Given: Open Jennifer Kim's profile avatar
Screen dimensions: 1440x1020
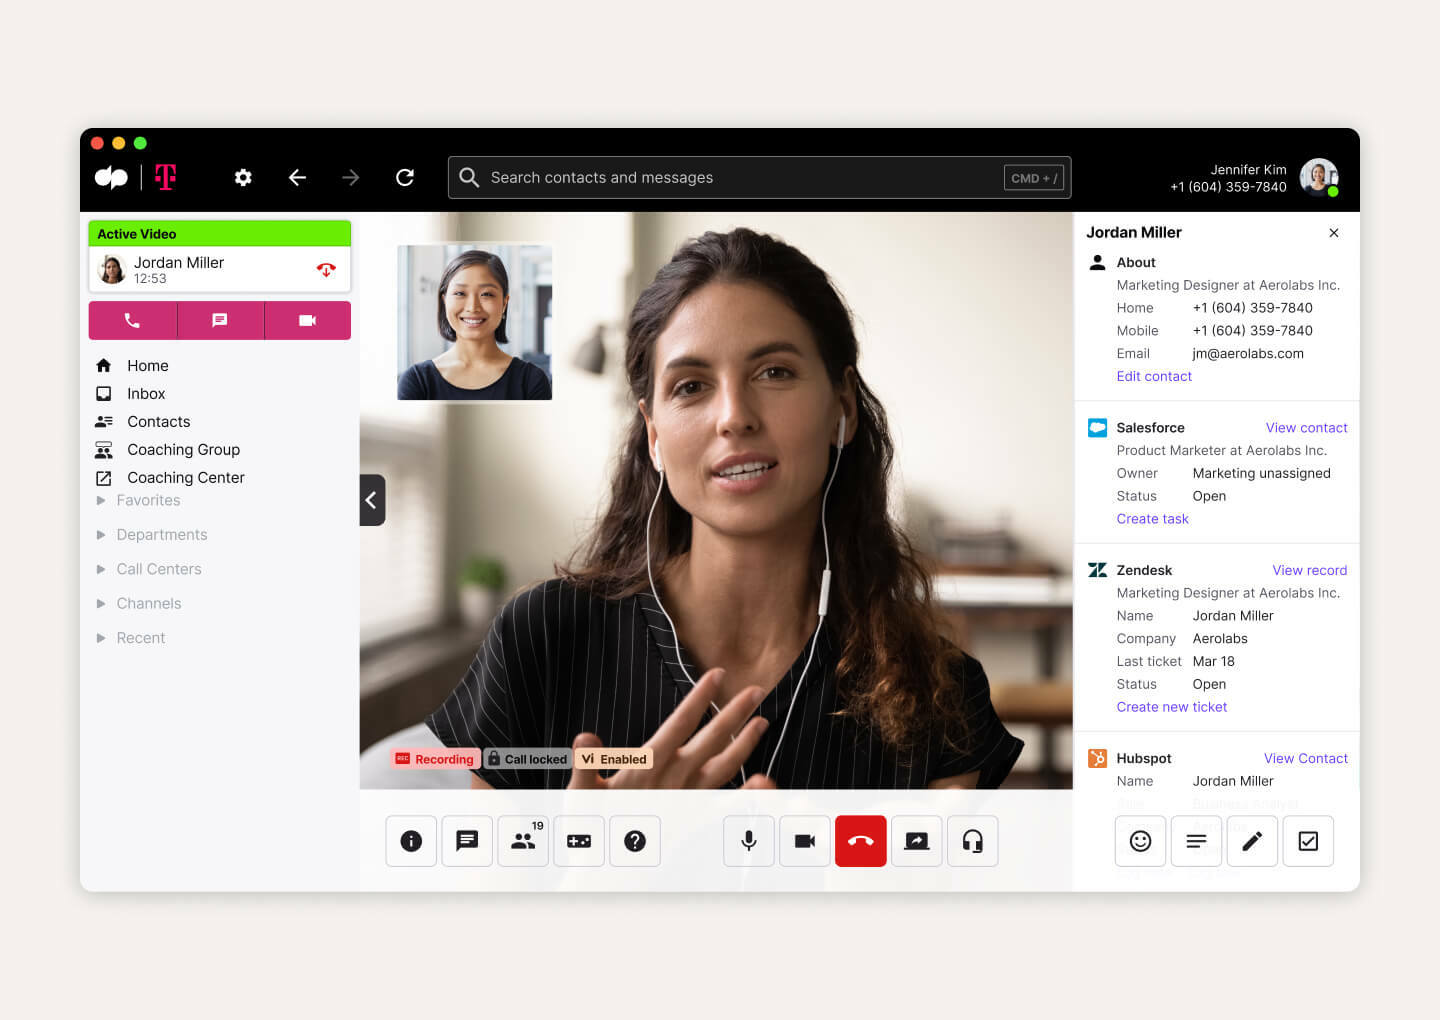Looking at the screenshot, I should [x=1319, y=177].
